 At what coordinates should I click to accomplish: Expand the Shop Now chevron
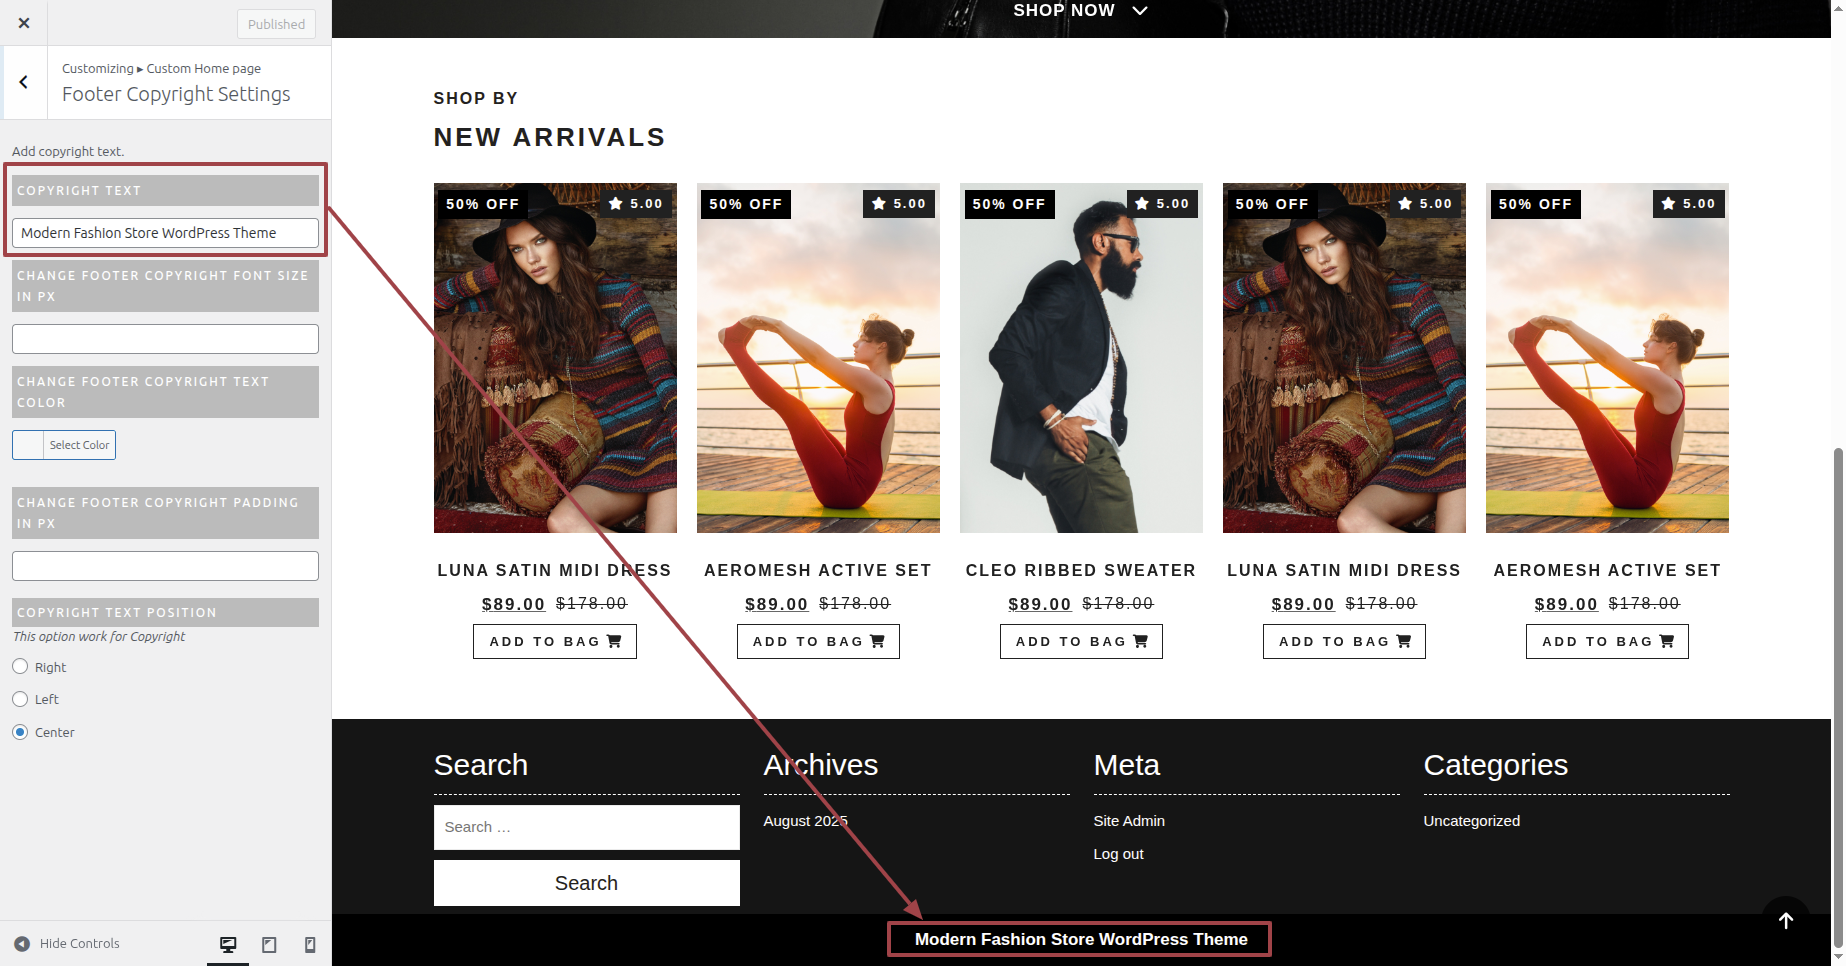[1140, 11]
